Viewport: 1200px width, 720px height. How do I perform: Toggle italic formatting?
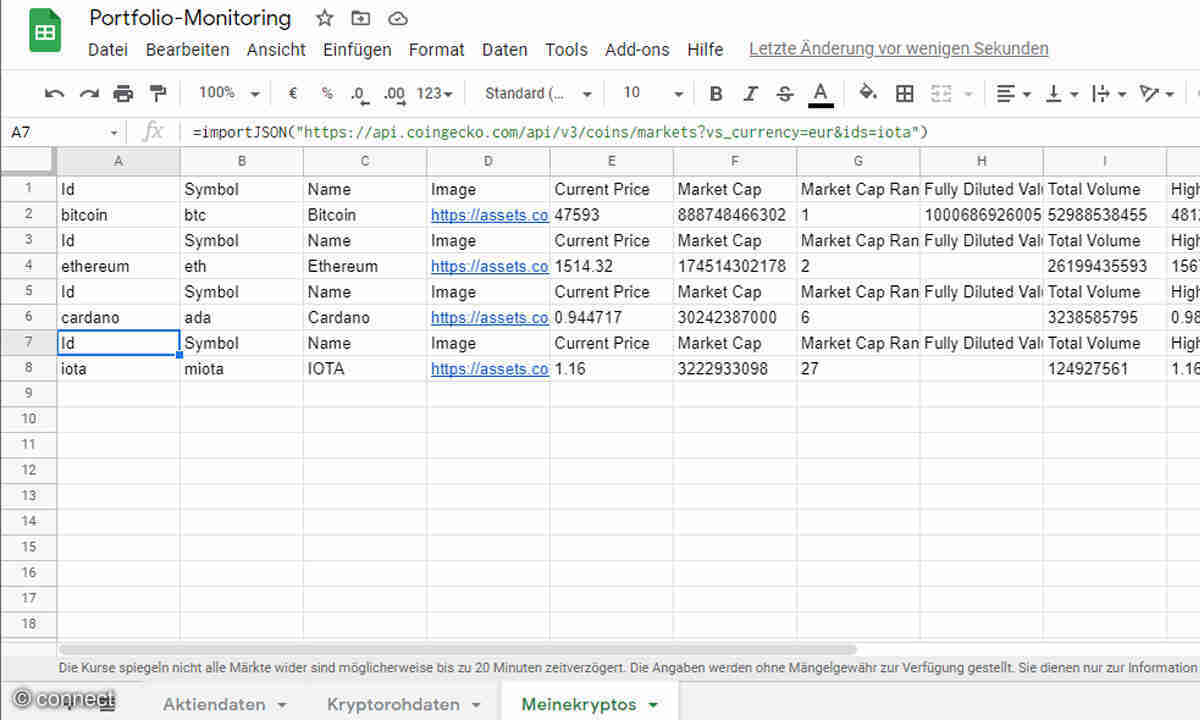750,94
